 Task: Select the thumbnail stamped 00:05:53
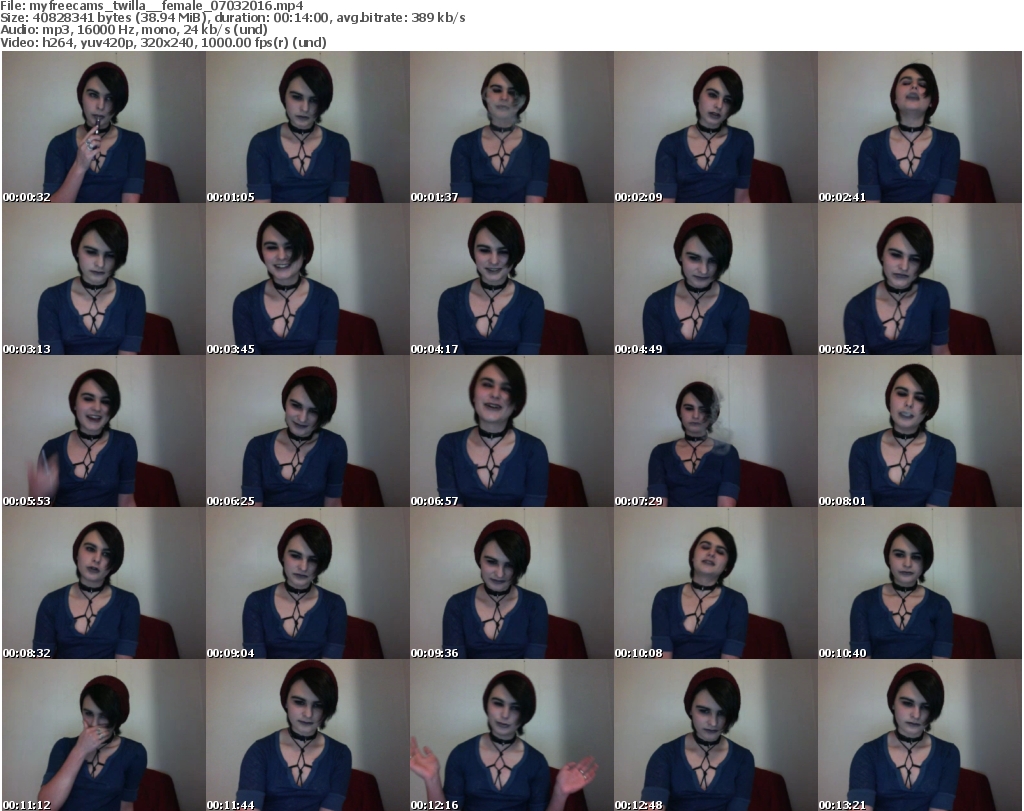104,432
